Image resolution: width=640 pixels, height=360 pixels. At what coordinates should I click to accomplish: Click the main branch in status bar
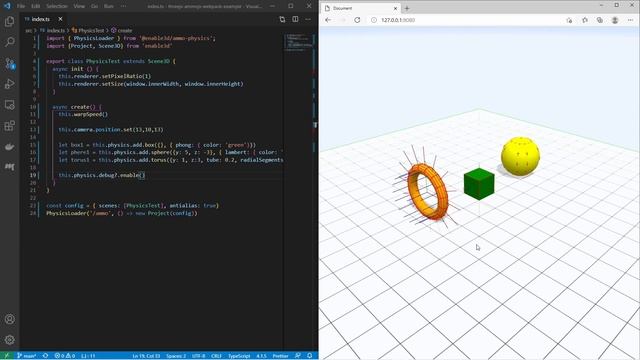click(27, 356)
